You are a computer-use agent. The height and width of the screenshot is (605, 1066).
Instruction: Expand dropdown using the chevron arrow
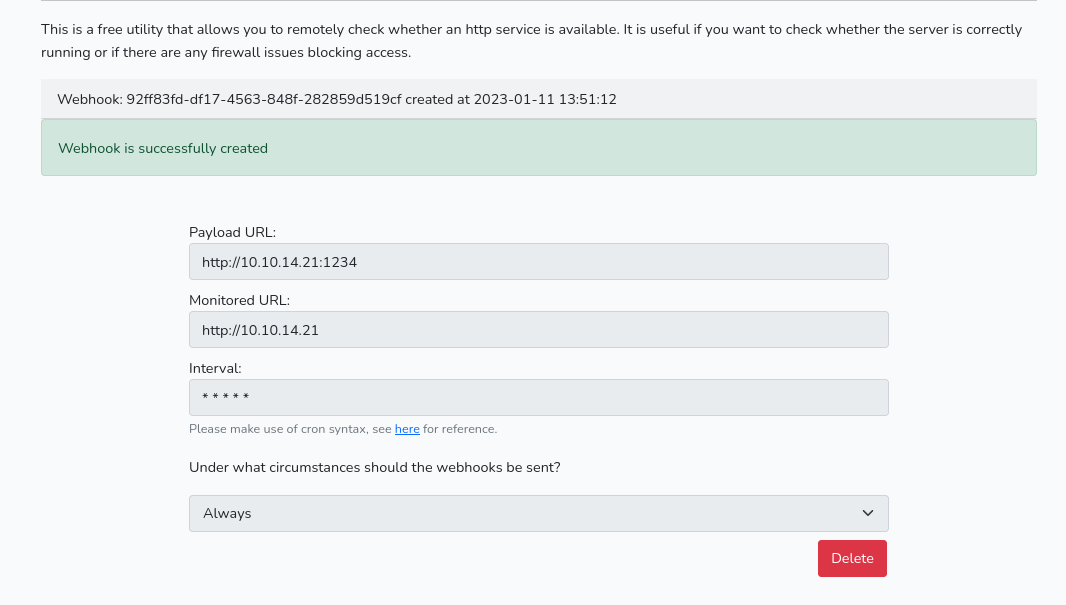tap(867, 513)
